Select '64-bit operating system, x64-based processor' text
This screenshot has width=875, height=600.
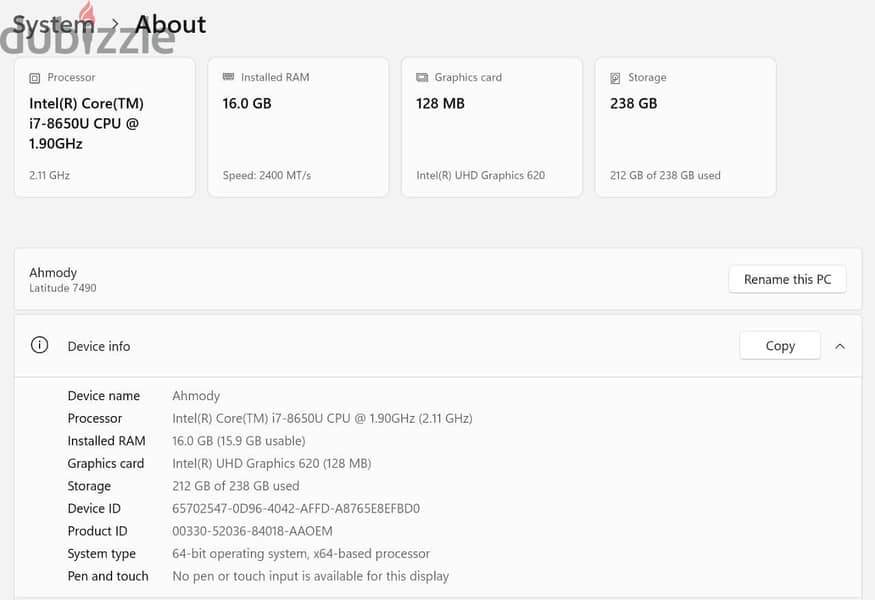301,554
